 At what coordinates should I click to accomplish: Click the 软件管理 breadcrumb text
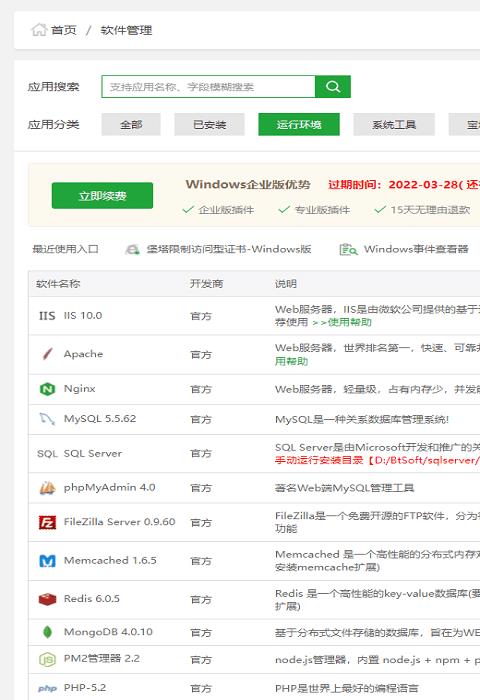coord(126,30)
